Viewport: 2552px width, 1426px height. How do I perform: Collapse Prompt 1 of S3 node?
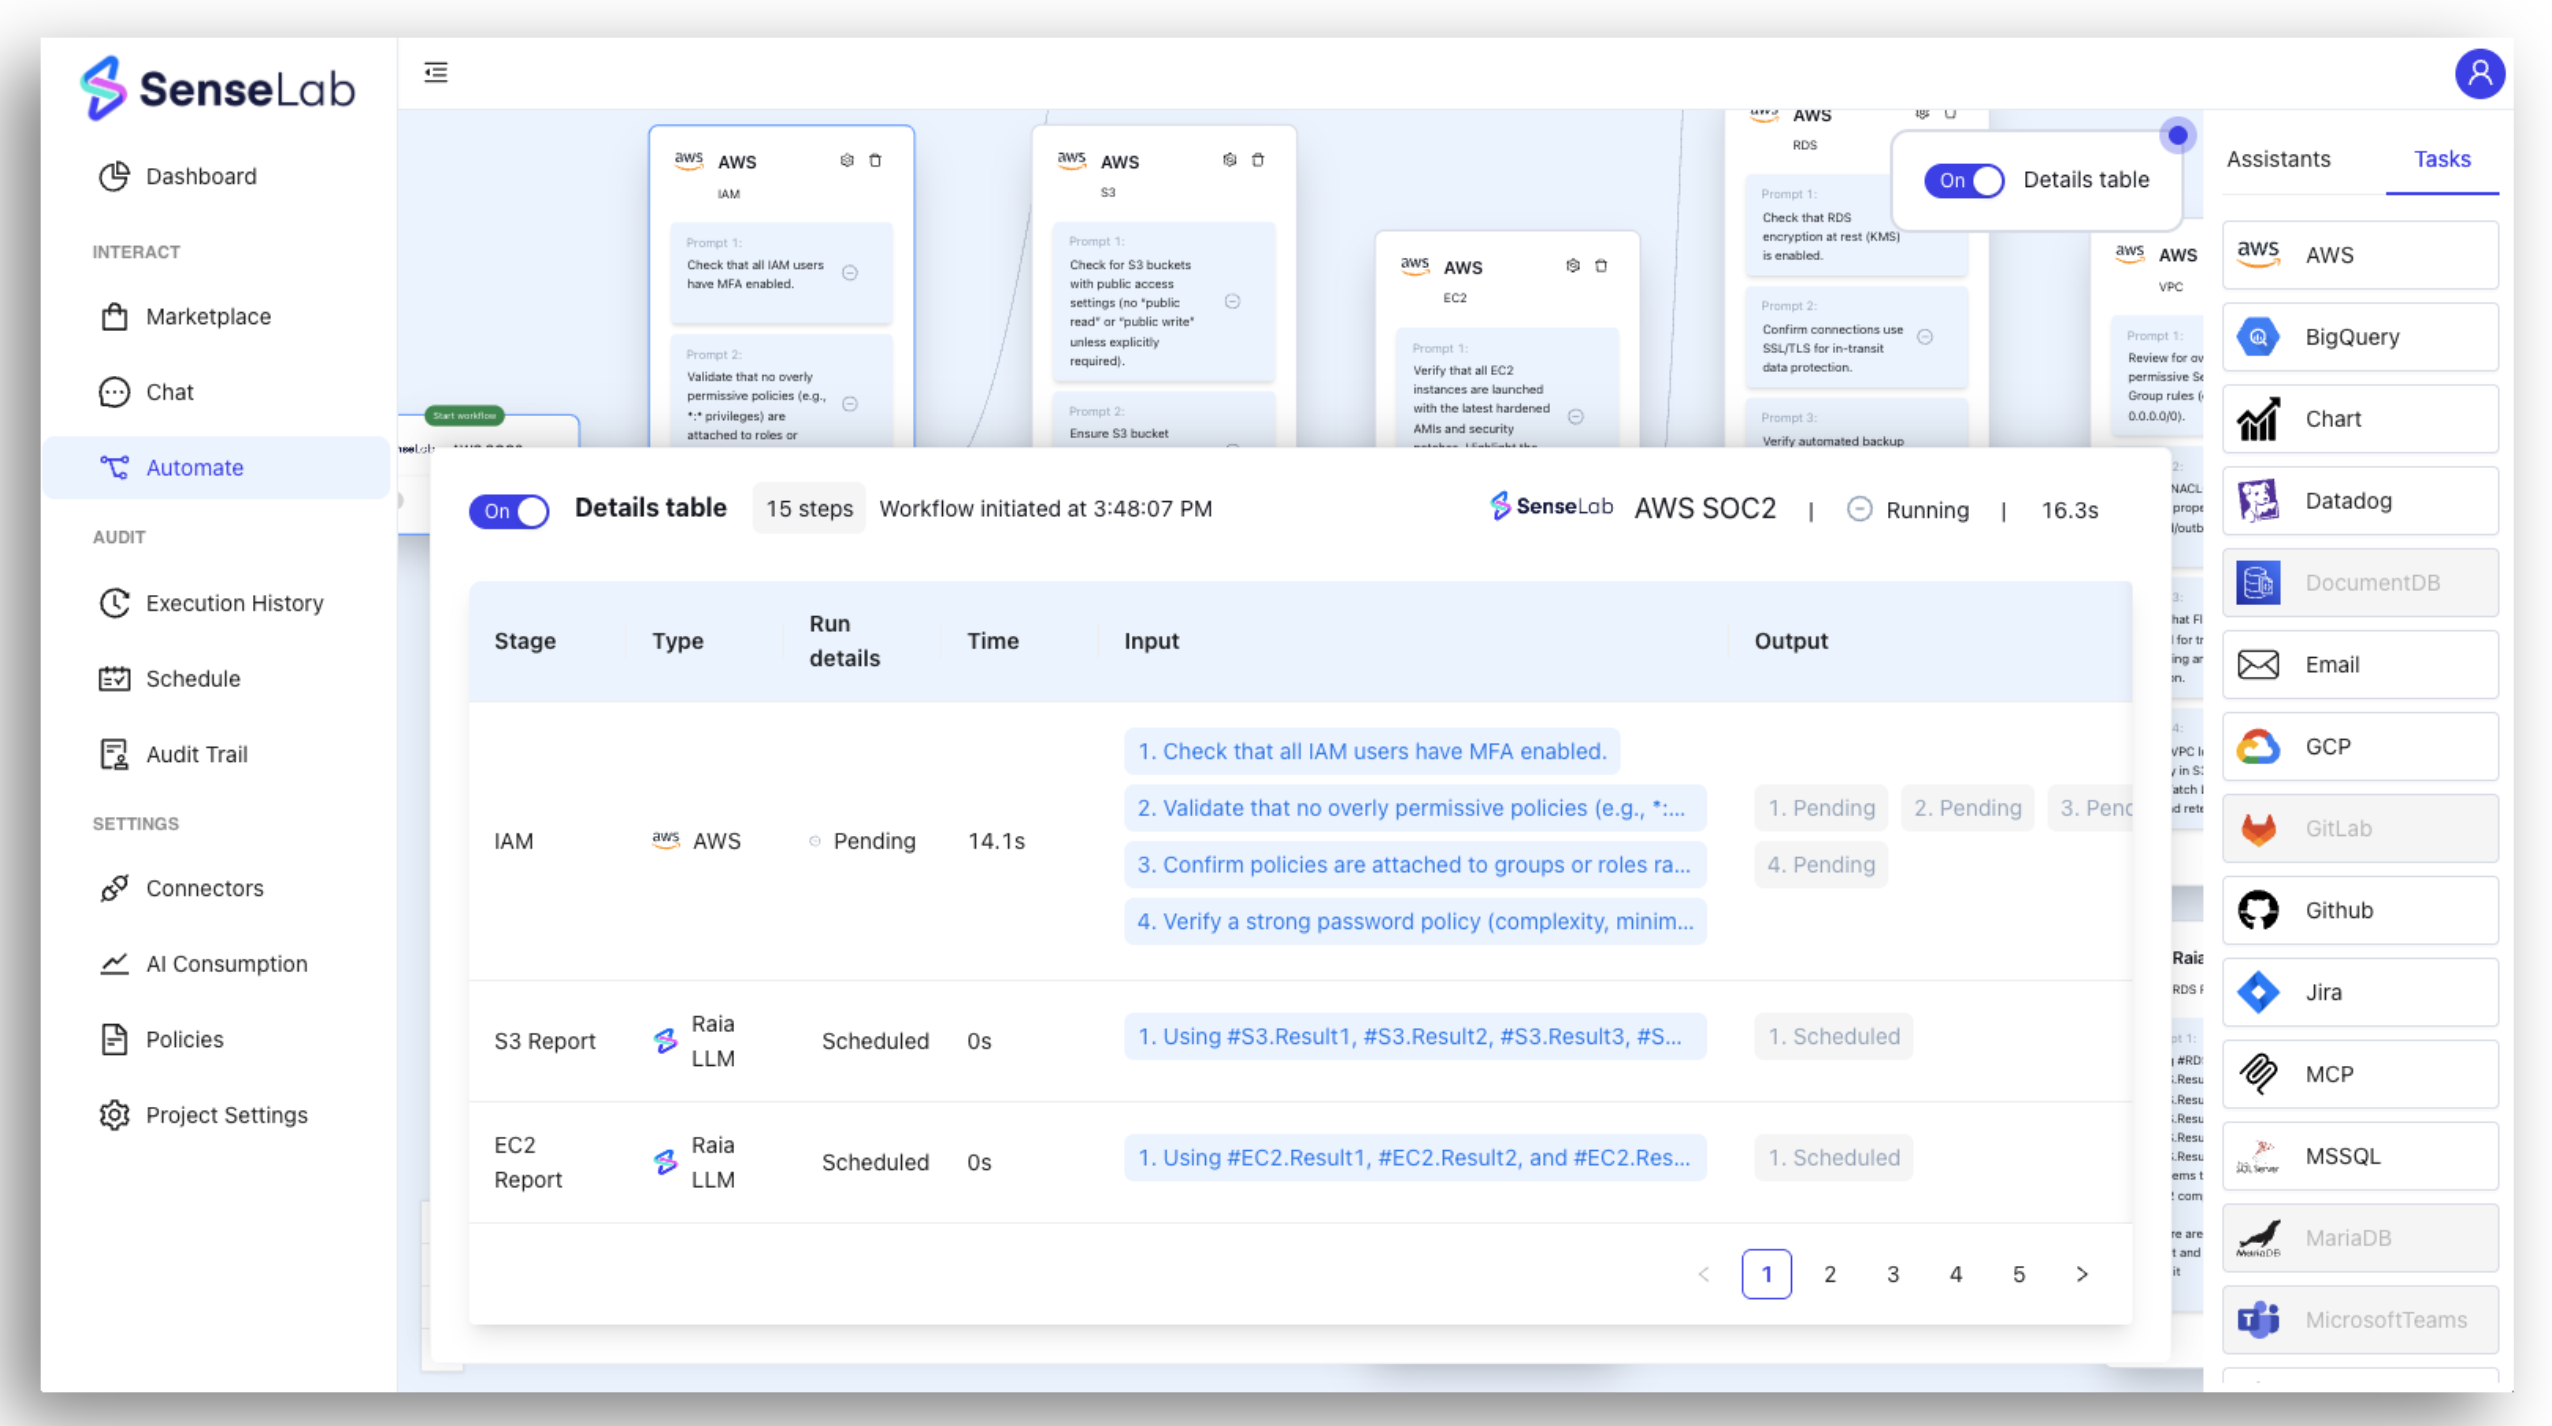[x=1232, y=302]
